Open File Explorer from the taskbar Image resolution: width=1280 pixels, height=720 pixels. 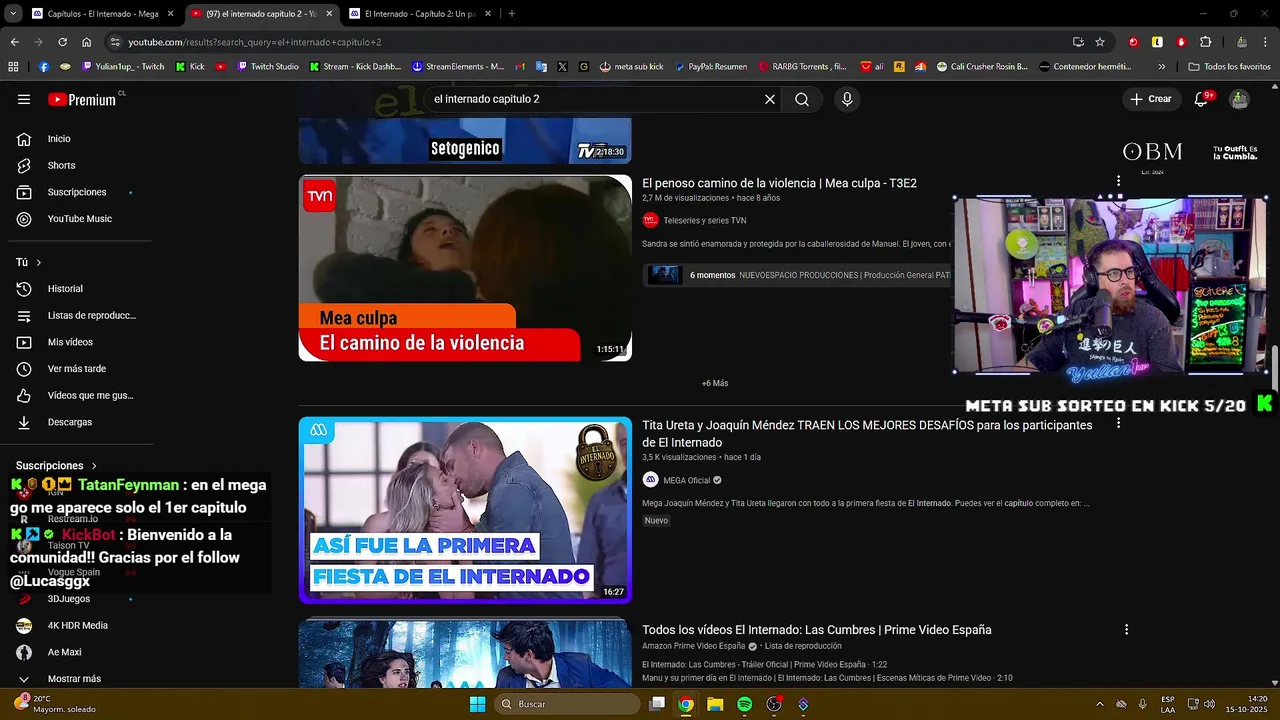coord(715,704)
